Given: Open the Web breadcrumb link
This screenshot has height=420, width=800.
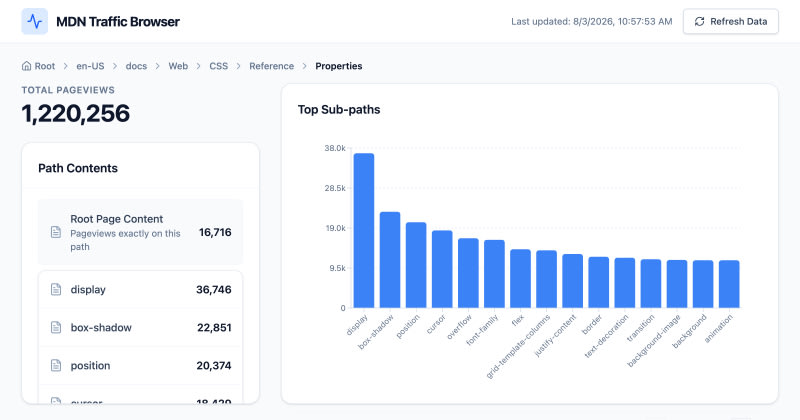Looking at the screenshot, I should [x=178, y=66].
